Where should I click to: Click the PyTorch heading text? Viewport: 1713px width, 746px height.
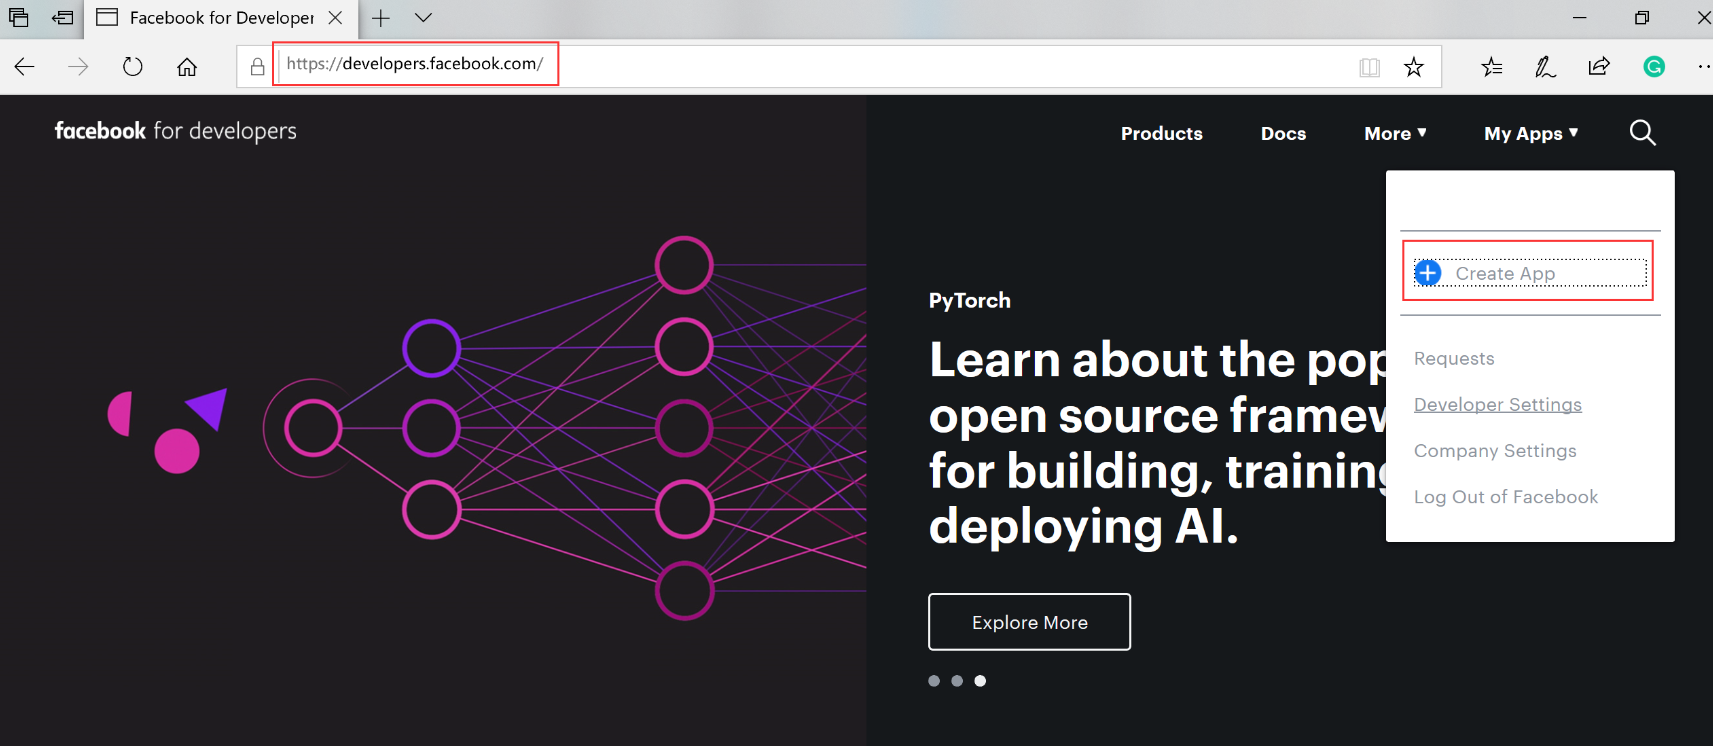point(970,301)
